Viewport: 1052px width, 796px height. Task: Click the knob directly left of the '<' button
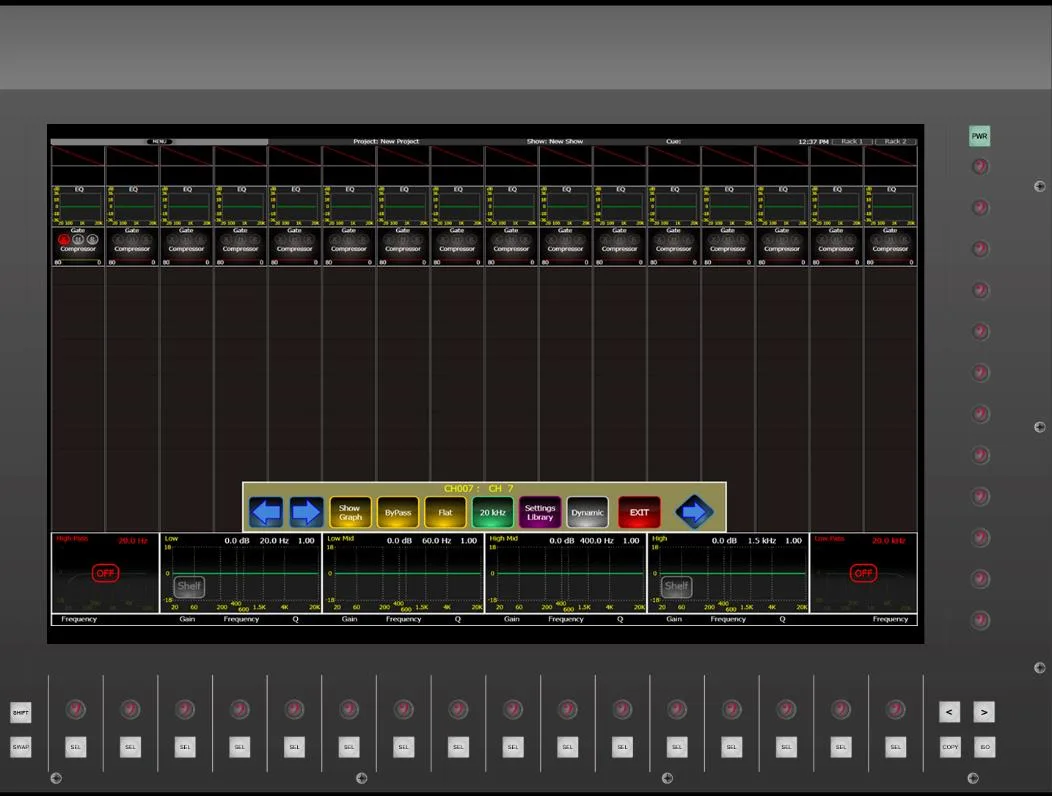(895, 709)
